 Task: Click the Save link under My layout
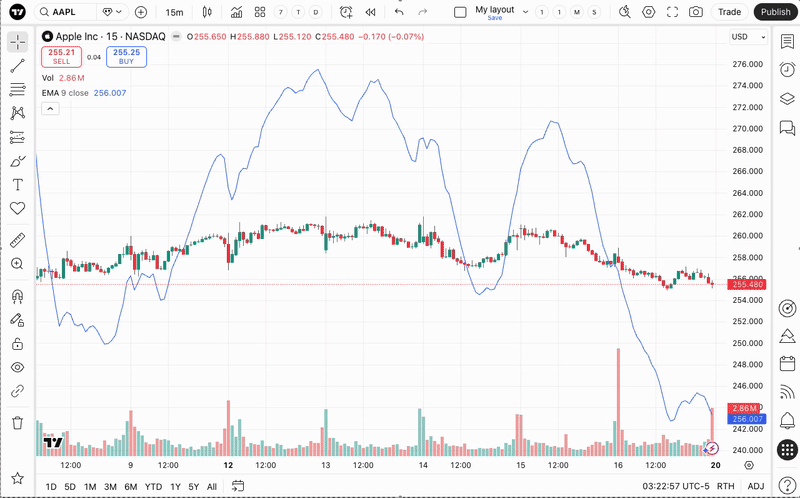tap(494, 18)
